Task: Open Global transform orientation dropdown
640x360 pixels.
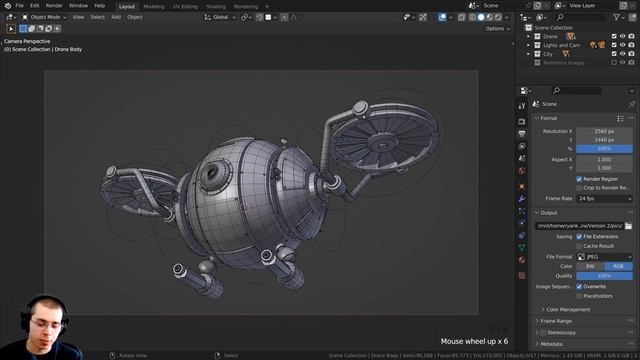Action: (x=220, y=17)
